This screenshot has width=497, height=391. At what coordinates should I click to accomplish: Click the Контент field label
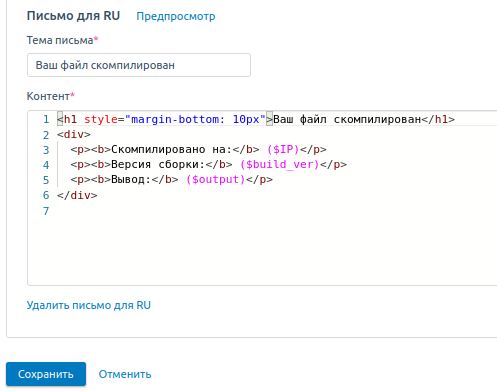click(x=48, y=96)
